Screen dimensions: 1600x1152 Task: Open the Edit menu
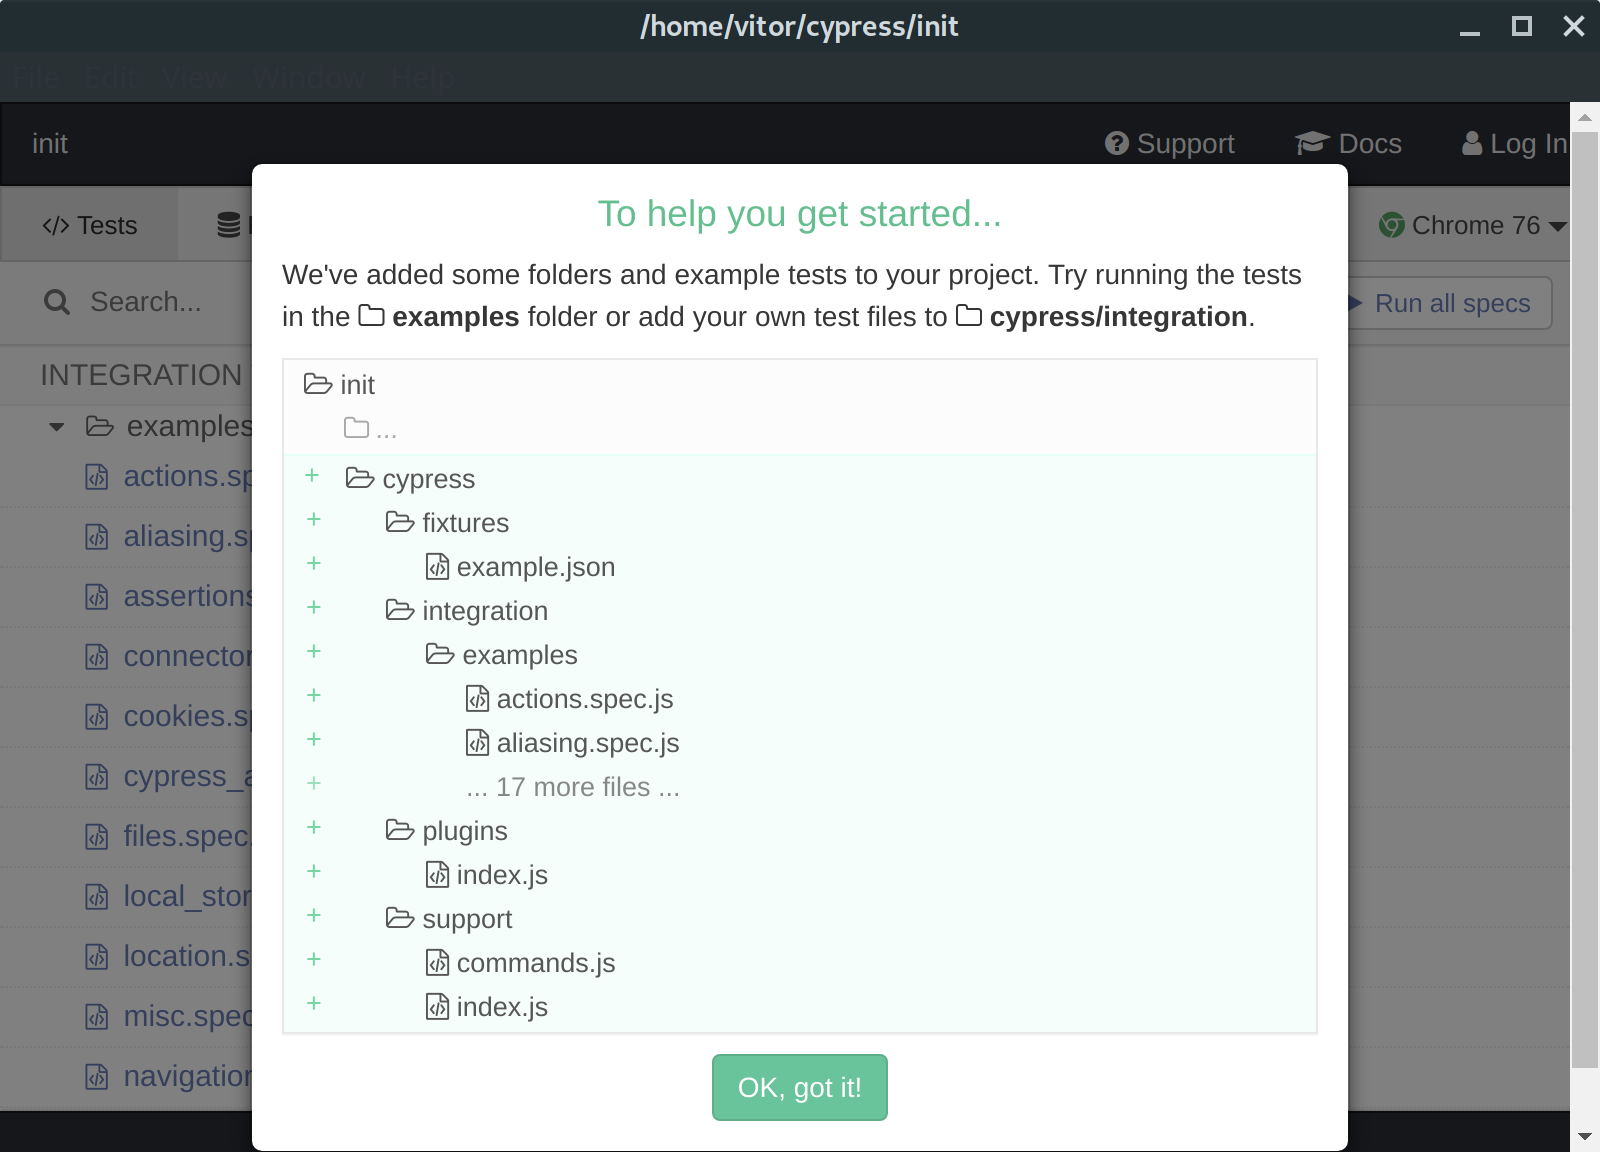(110, 78)
